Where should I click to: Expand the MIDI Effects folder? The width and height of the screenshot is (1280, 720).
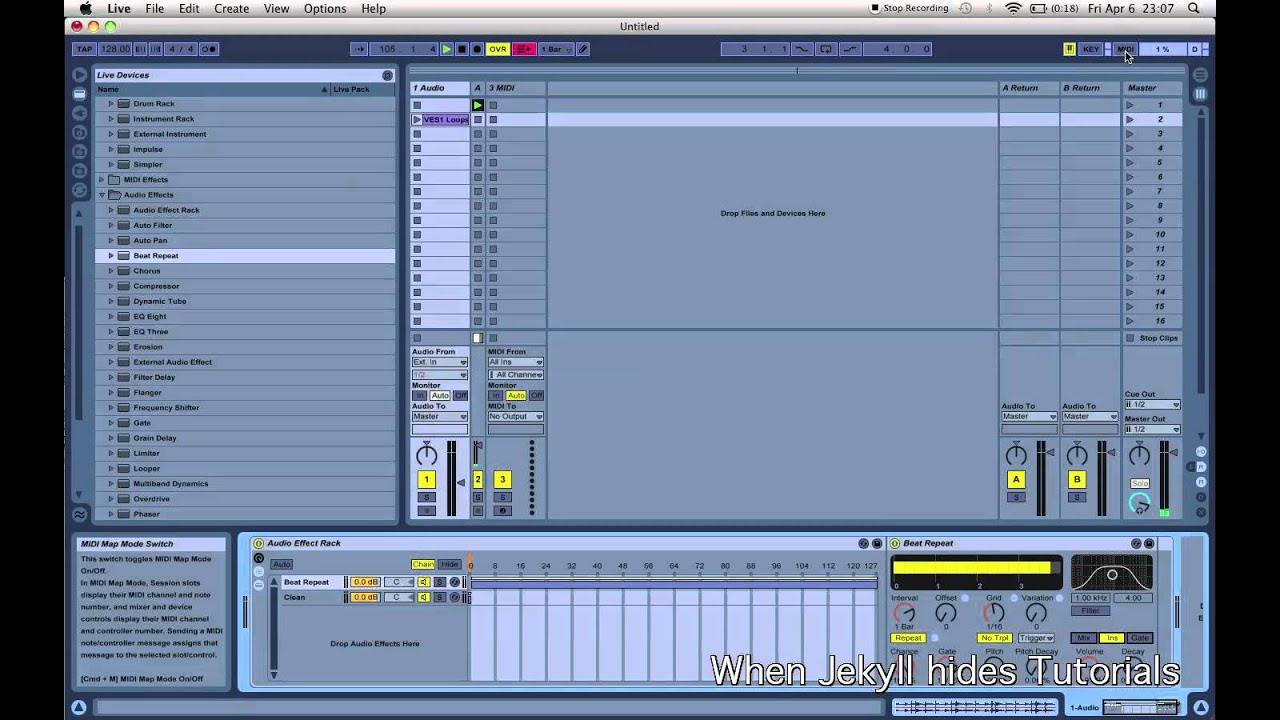101,180
